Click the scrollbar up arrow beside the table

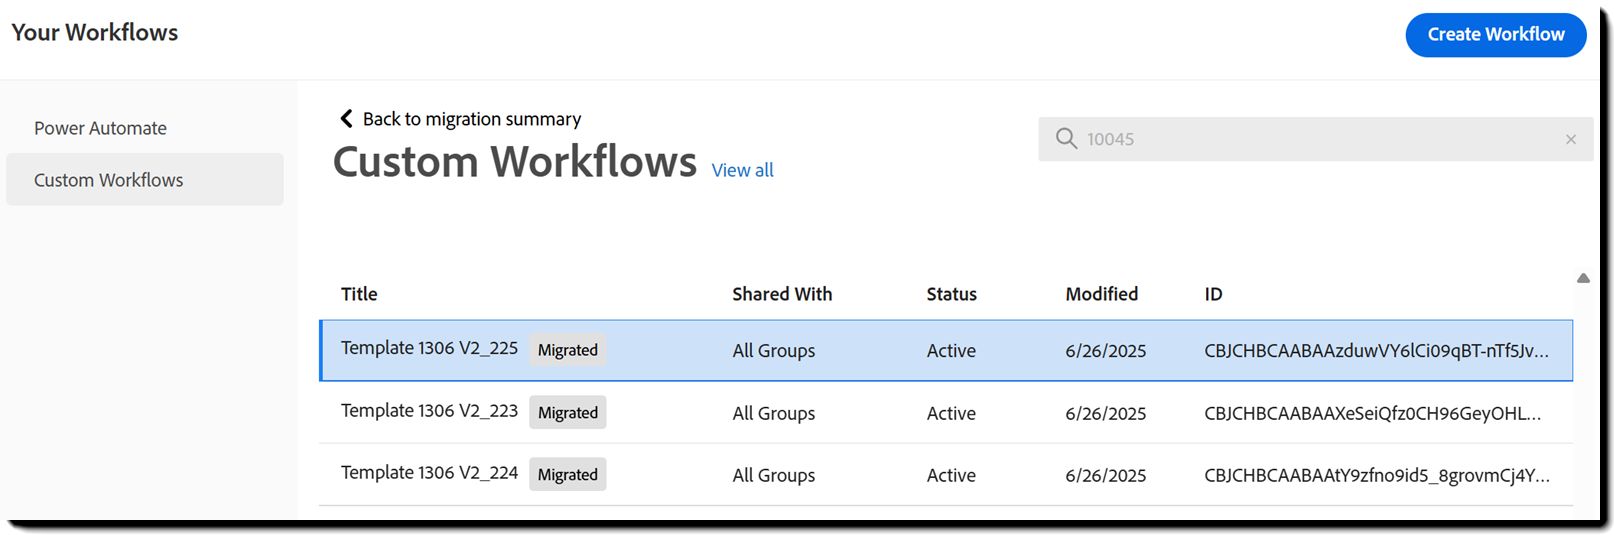(1583, 278)
